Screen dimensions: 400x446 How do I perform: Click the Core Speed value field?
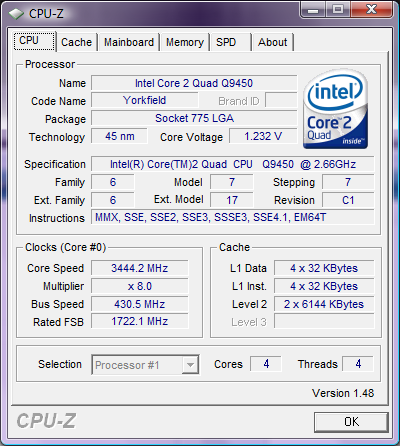pyautogui.click(x=140, y=268)
